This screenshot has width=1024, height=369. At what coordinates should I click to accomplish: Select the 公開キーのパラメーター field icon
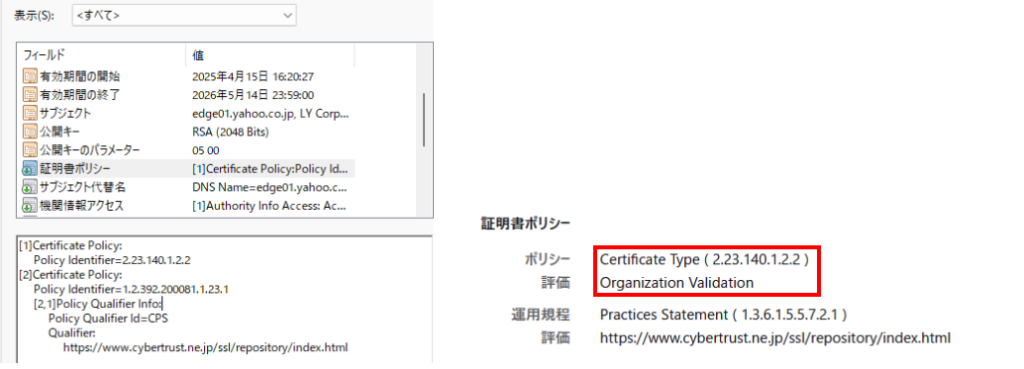(x=30, y=150)
